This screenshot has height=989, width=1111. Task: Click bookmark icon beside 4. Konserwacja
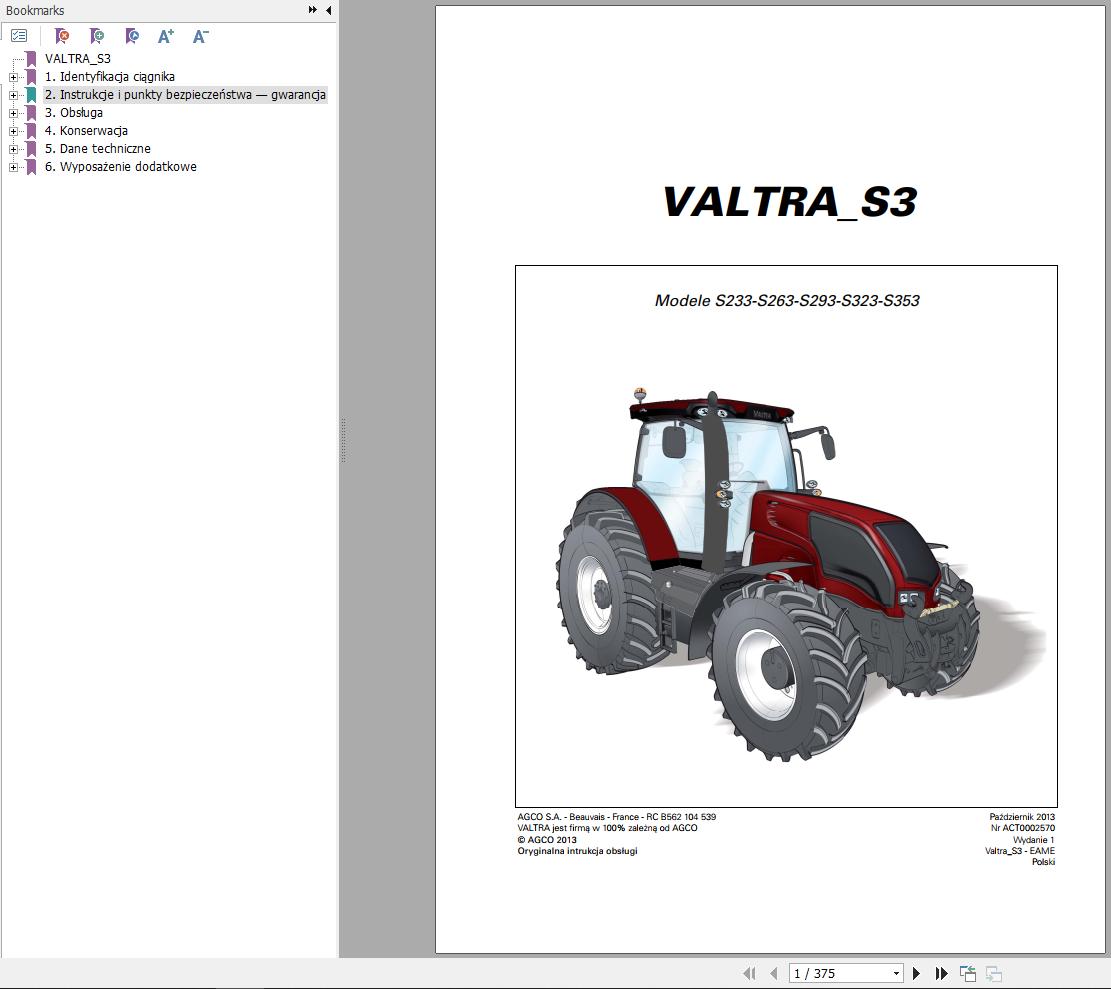pyautogui.click(x=31, y=131)
